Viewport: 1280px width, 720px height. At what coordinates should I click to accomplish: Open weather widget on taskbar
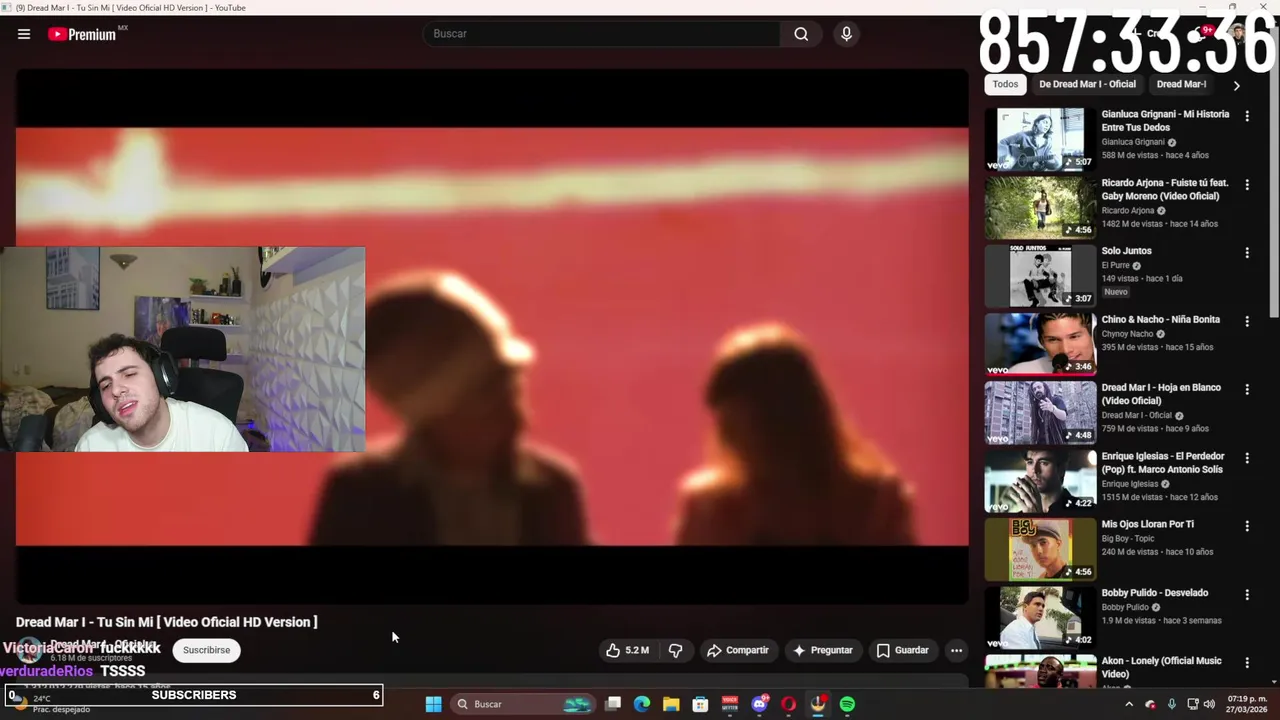50,704
